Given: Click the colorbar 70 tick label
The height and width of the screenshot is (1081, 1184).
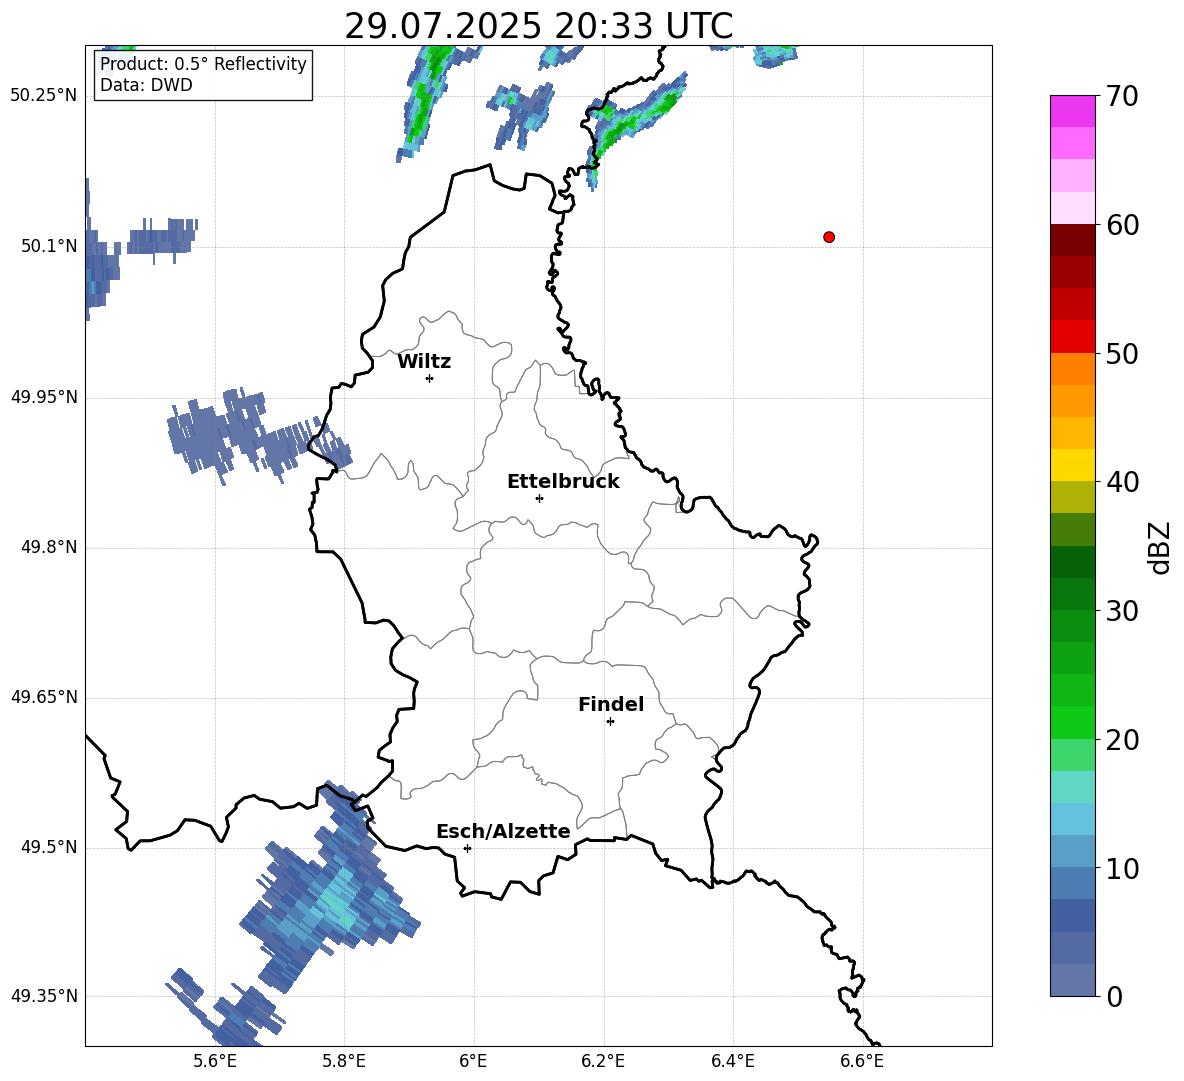Looking at the screenshot, I should click(x=1122, y=96).
